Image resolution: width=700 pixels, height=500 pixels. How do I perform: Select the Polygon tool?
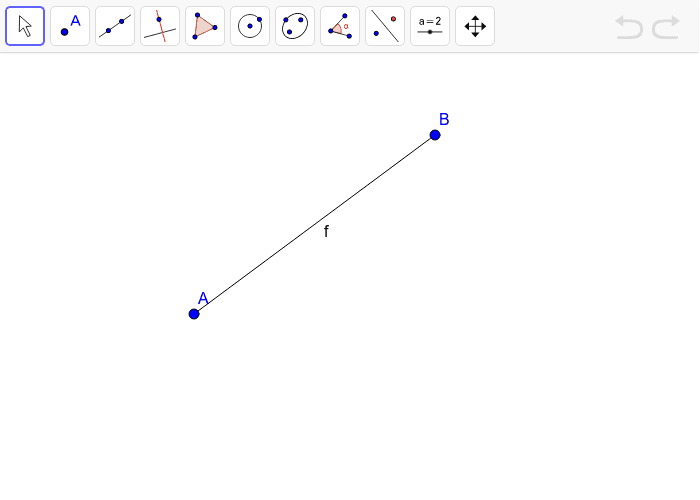click(x=205, y=26)
